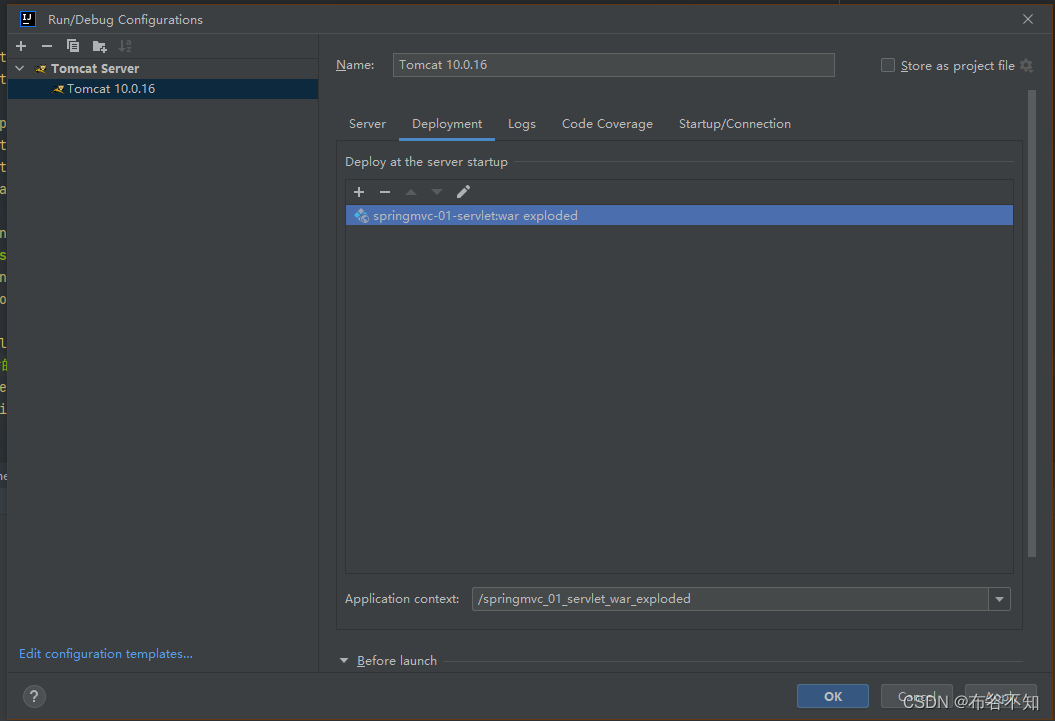
Task: Open the Startup/Connection tab
Action: (x=735, y=124)
